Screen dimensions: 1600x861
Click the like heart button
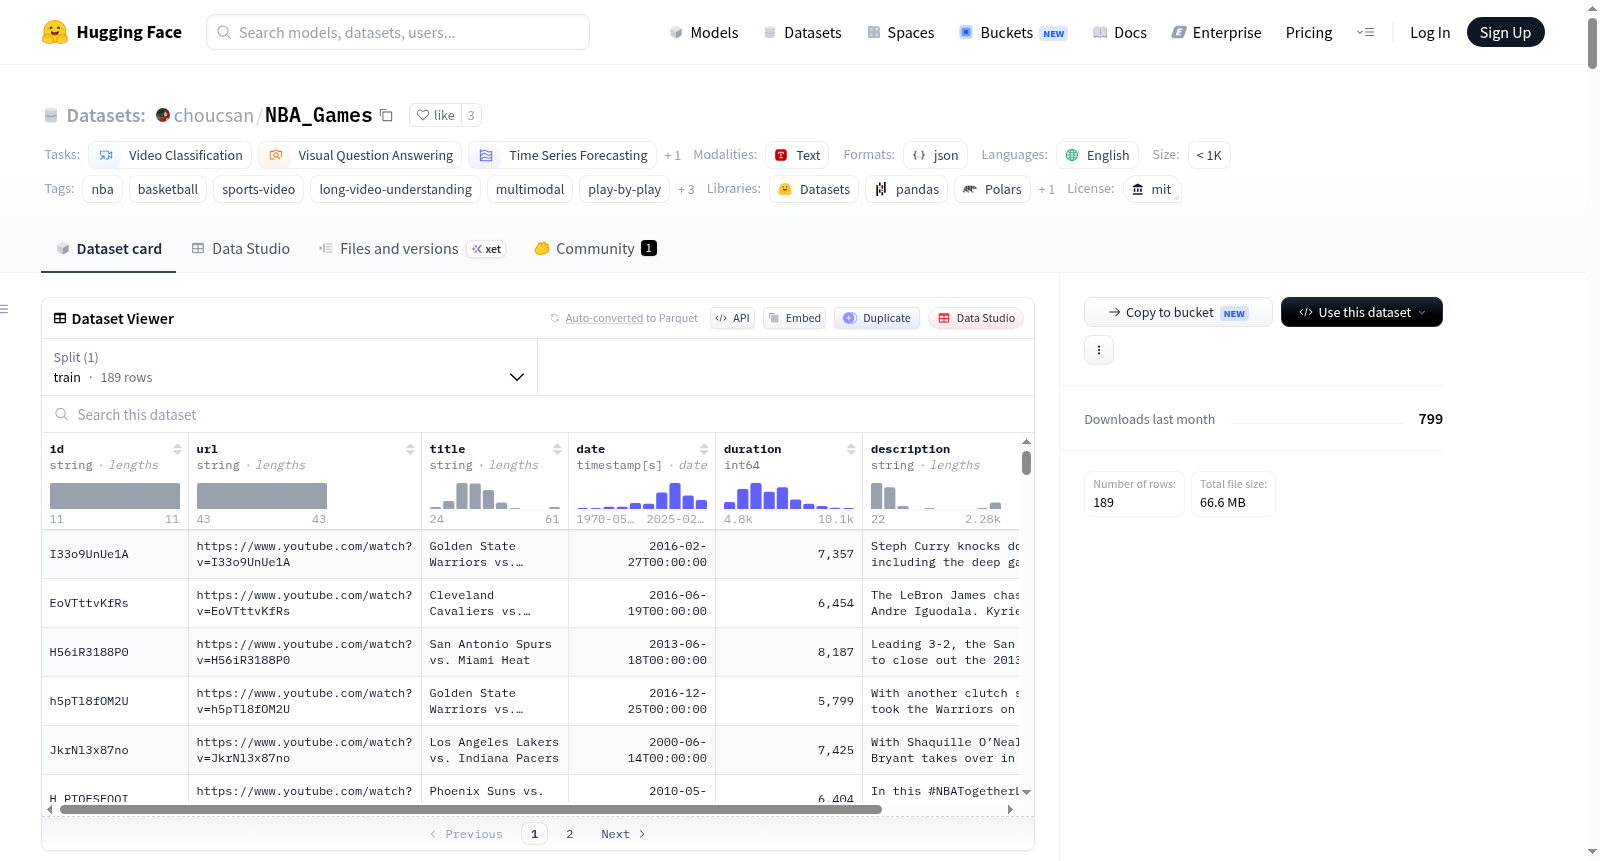[435, 115]
